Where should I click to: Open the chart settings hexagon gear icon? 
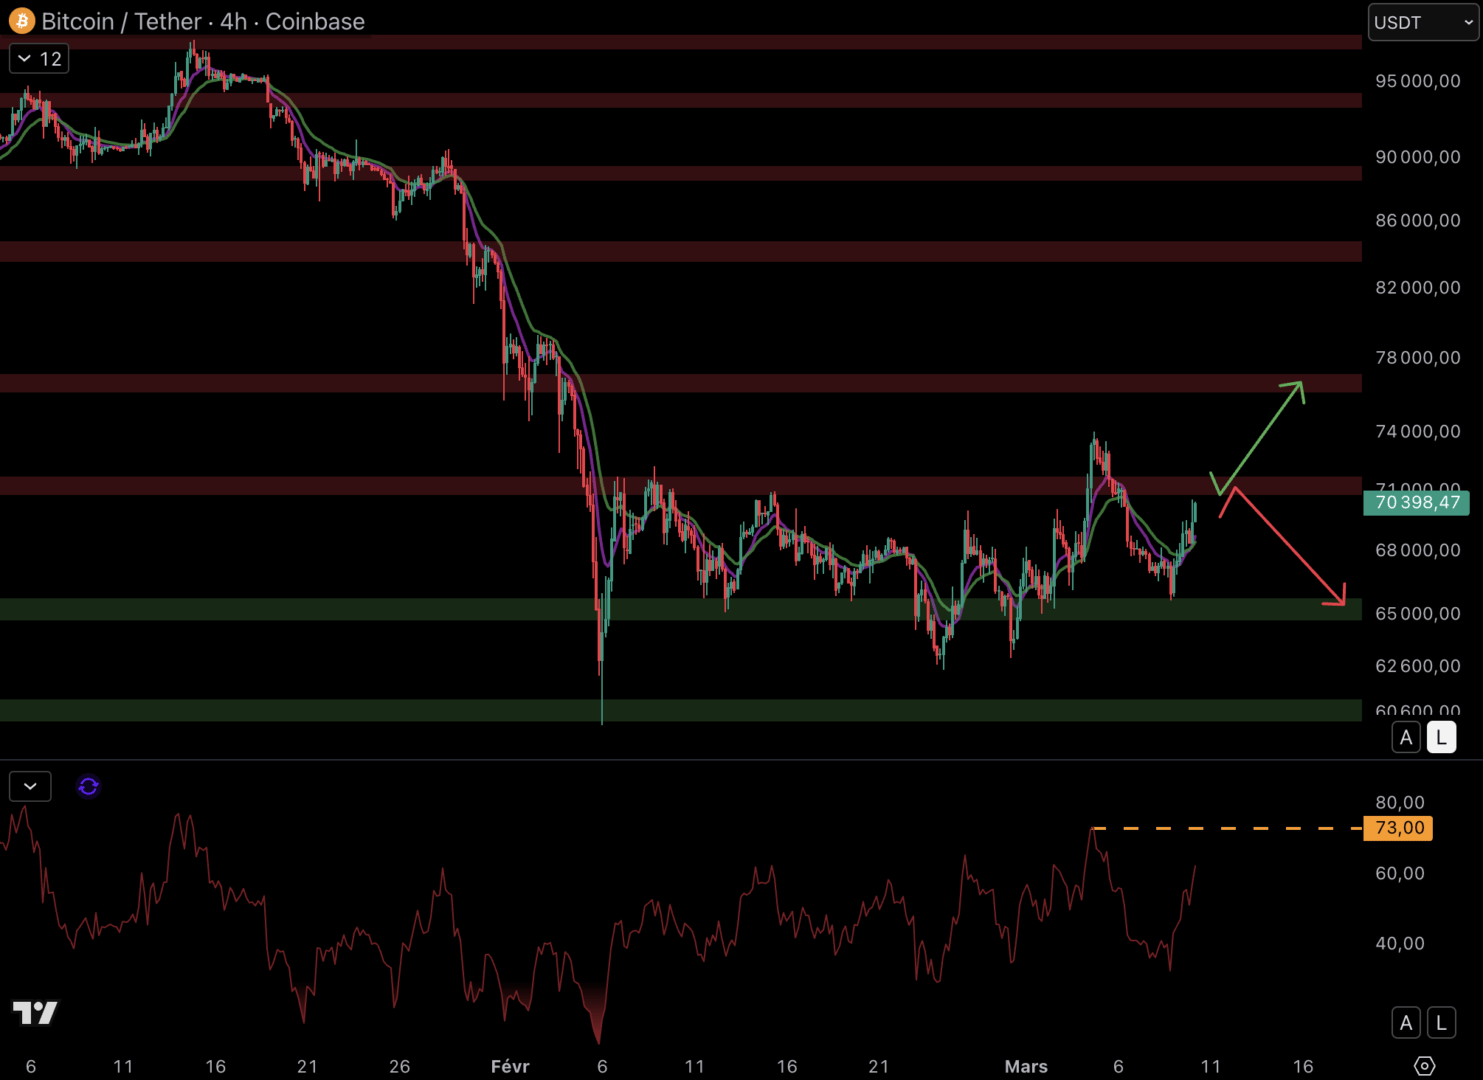pyautogui.click(x=1425, y=1066)
